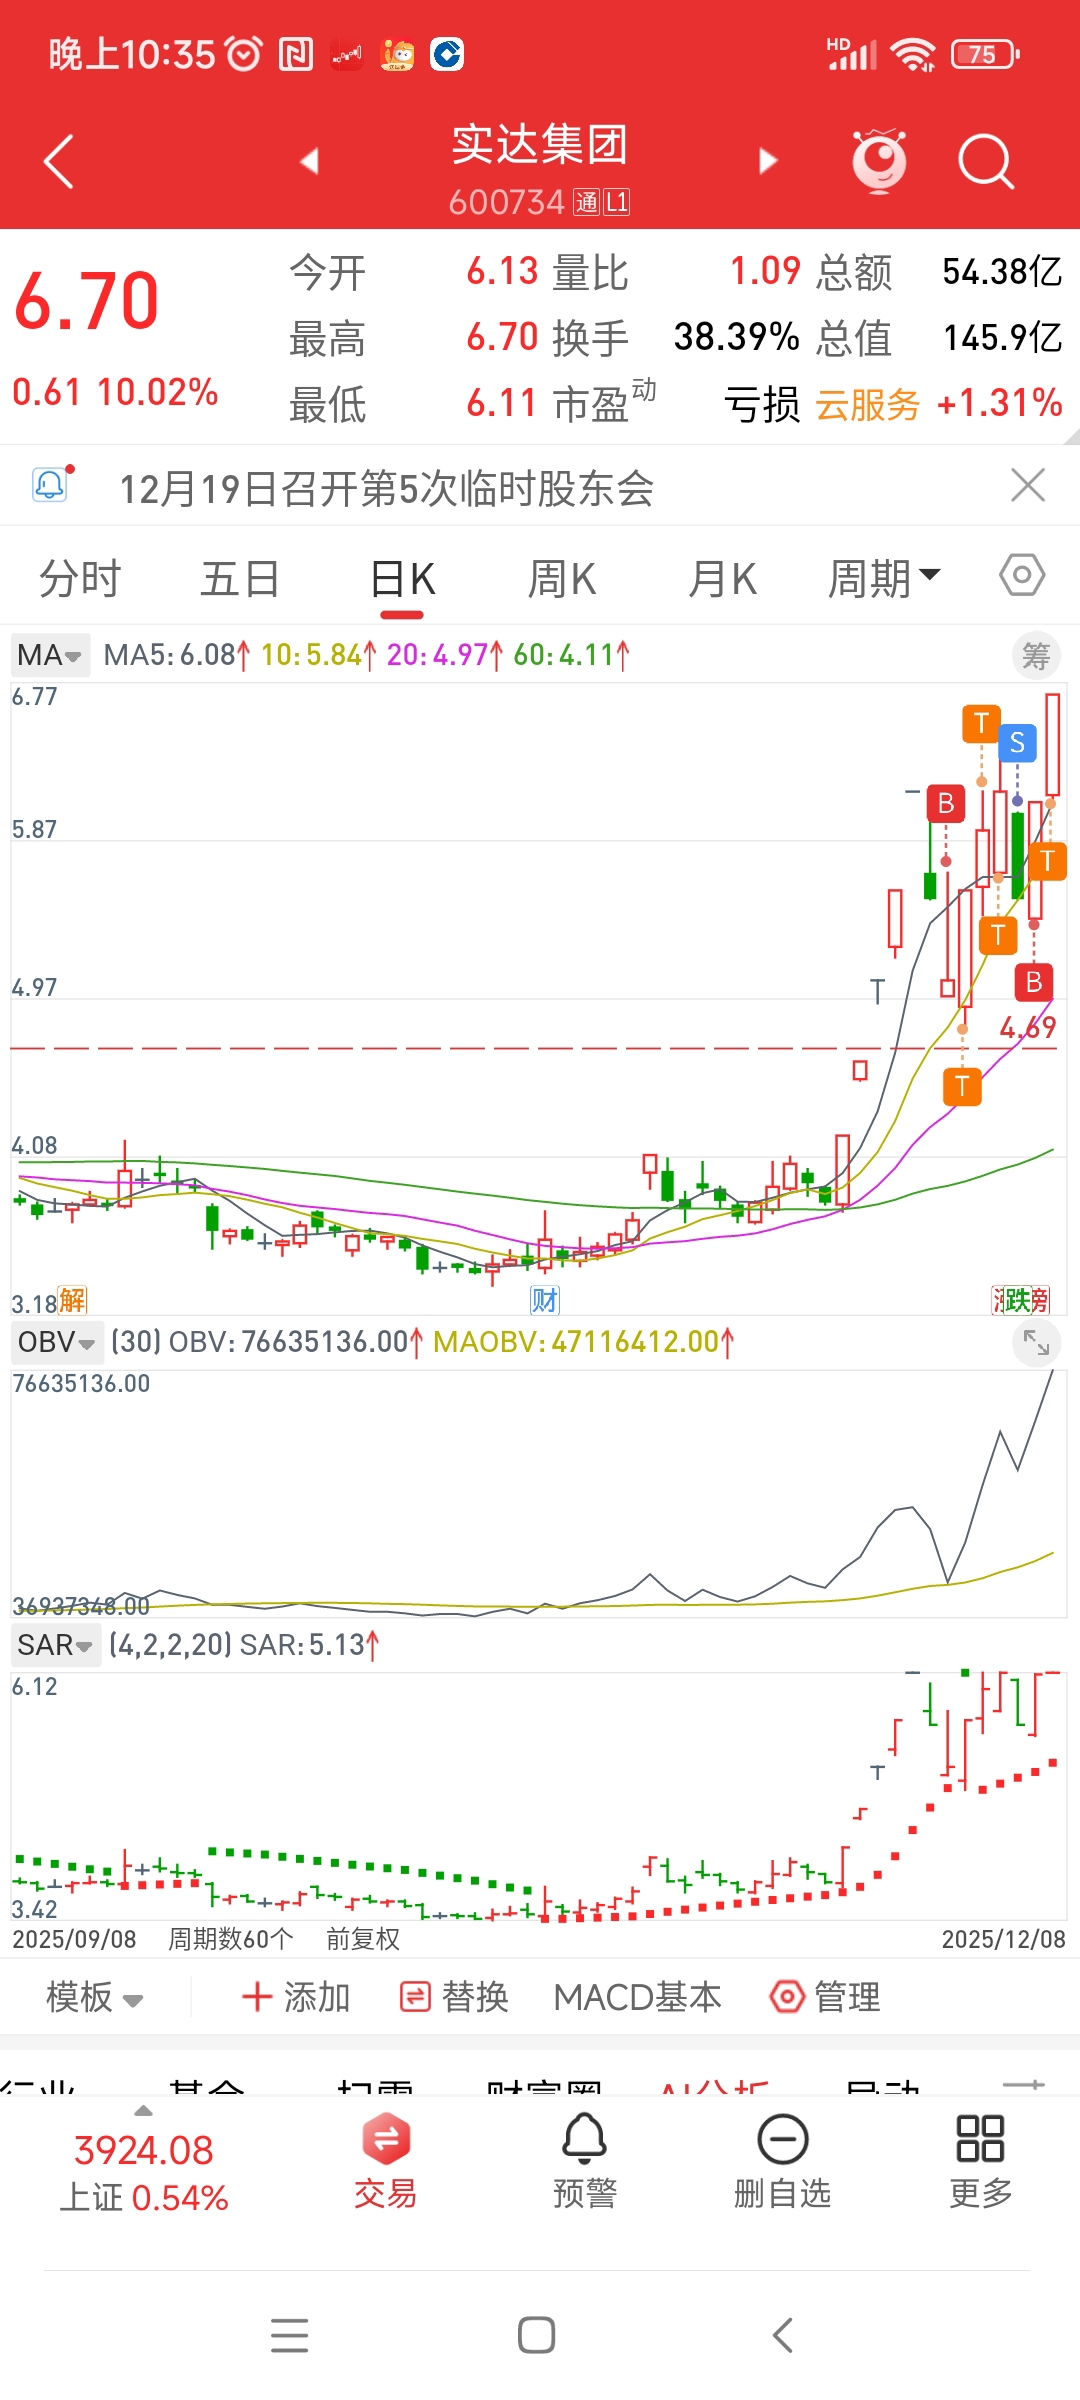Tap the 替换 replace indicator button

pos(454,1997)
